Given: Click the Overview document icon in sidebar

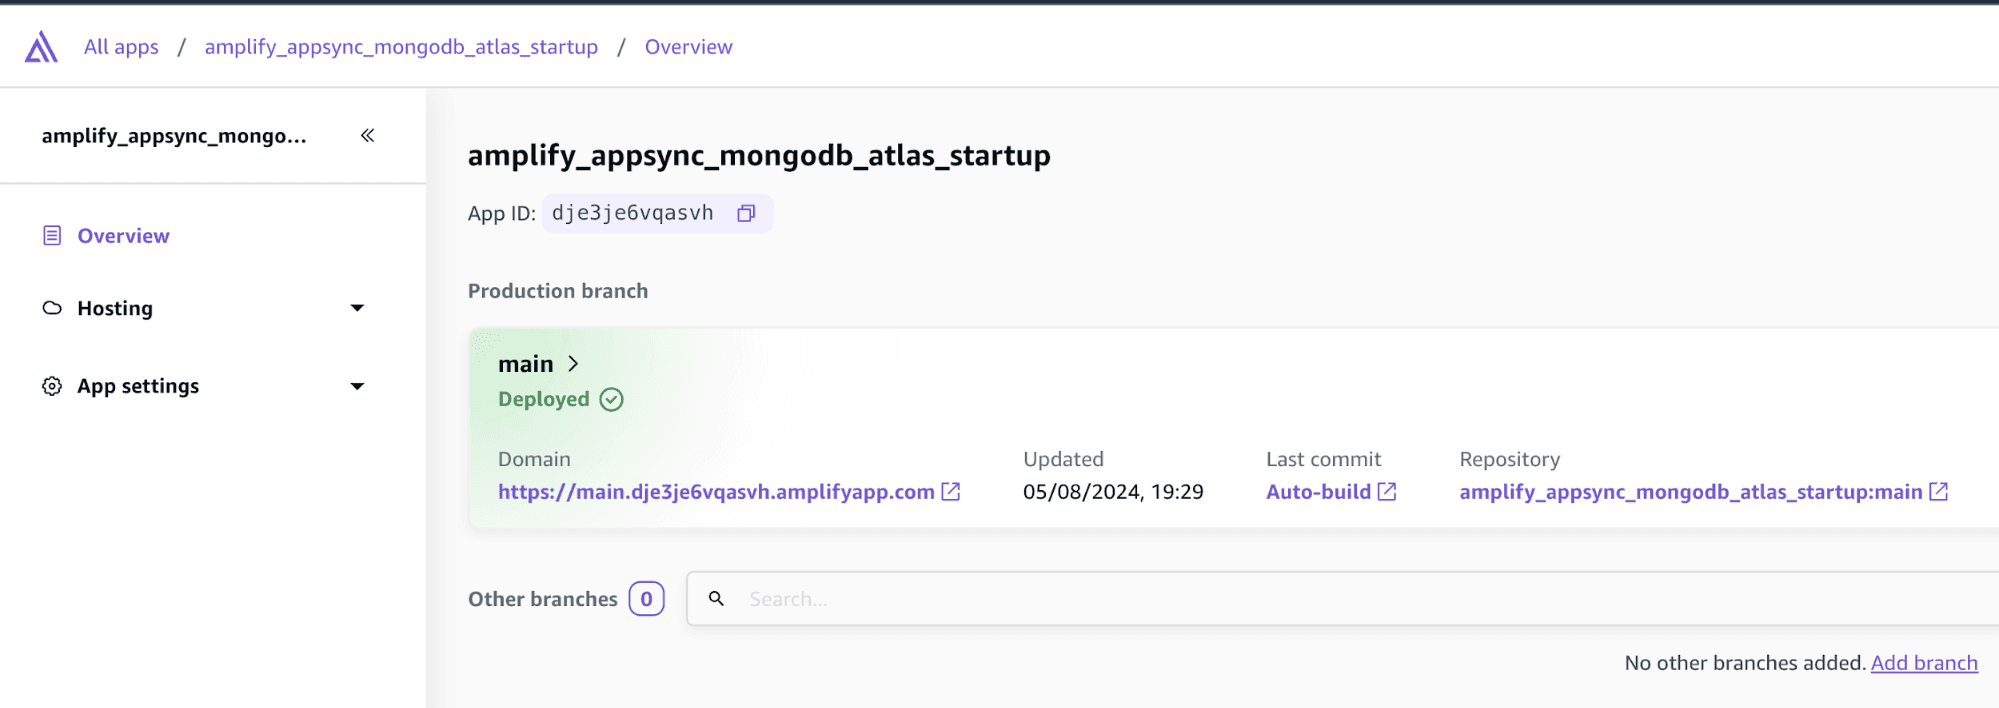Looking at the screenshot, I should point(52,236).
